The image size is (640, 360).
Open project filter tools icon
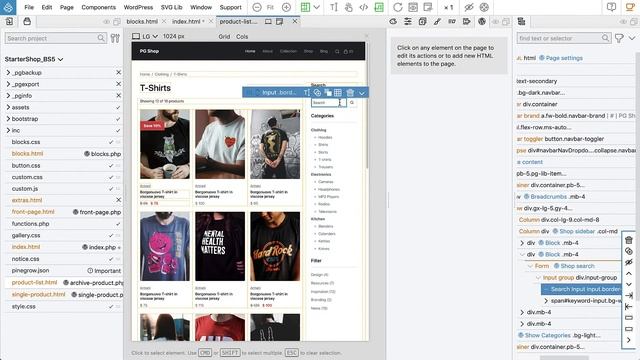click(x=115, y=38)
